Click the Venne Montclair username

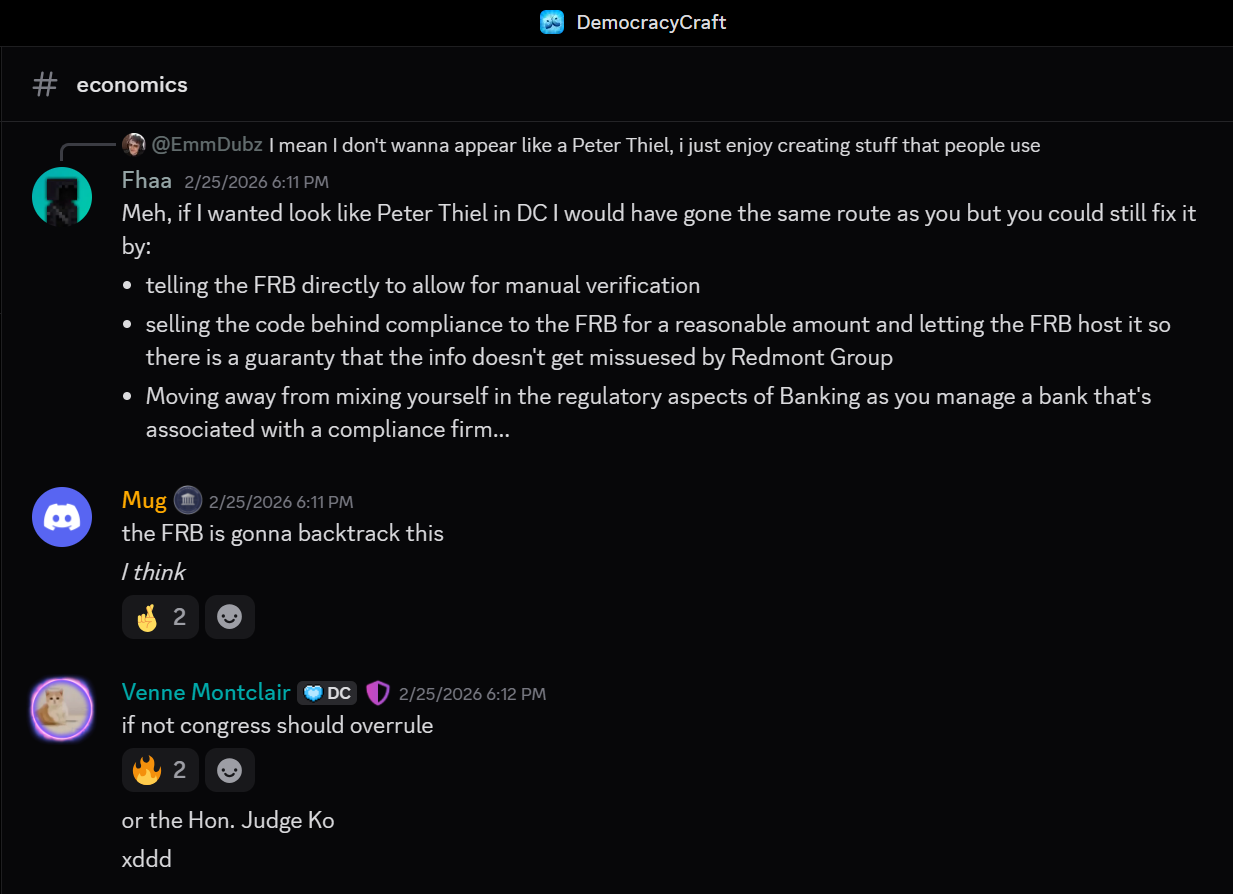[x=206, y=692]
